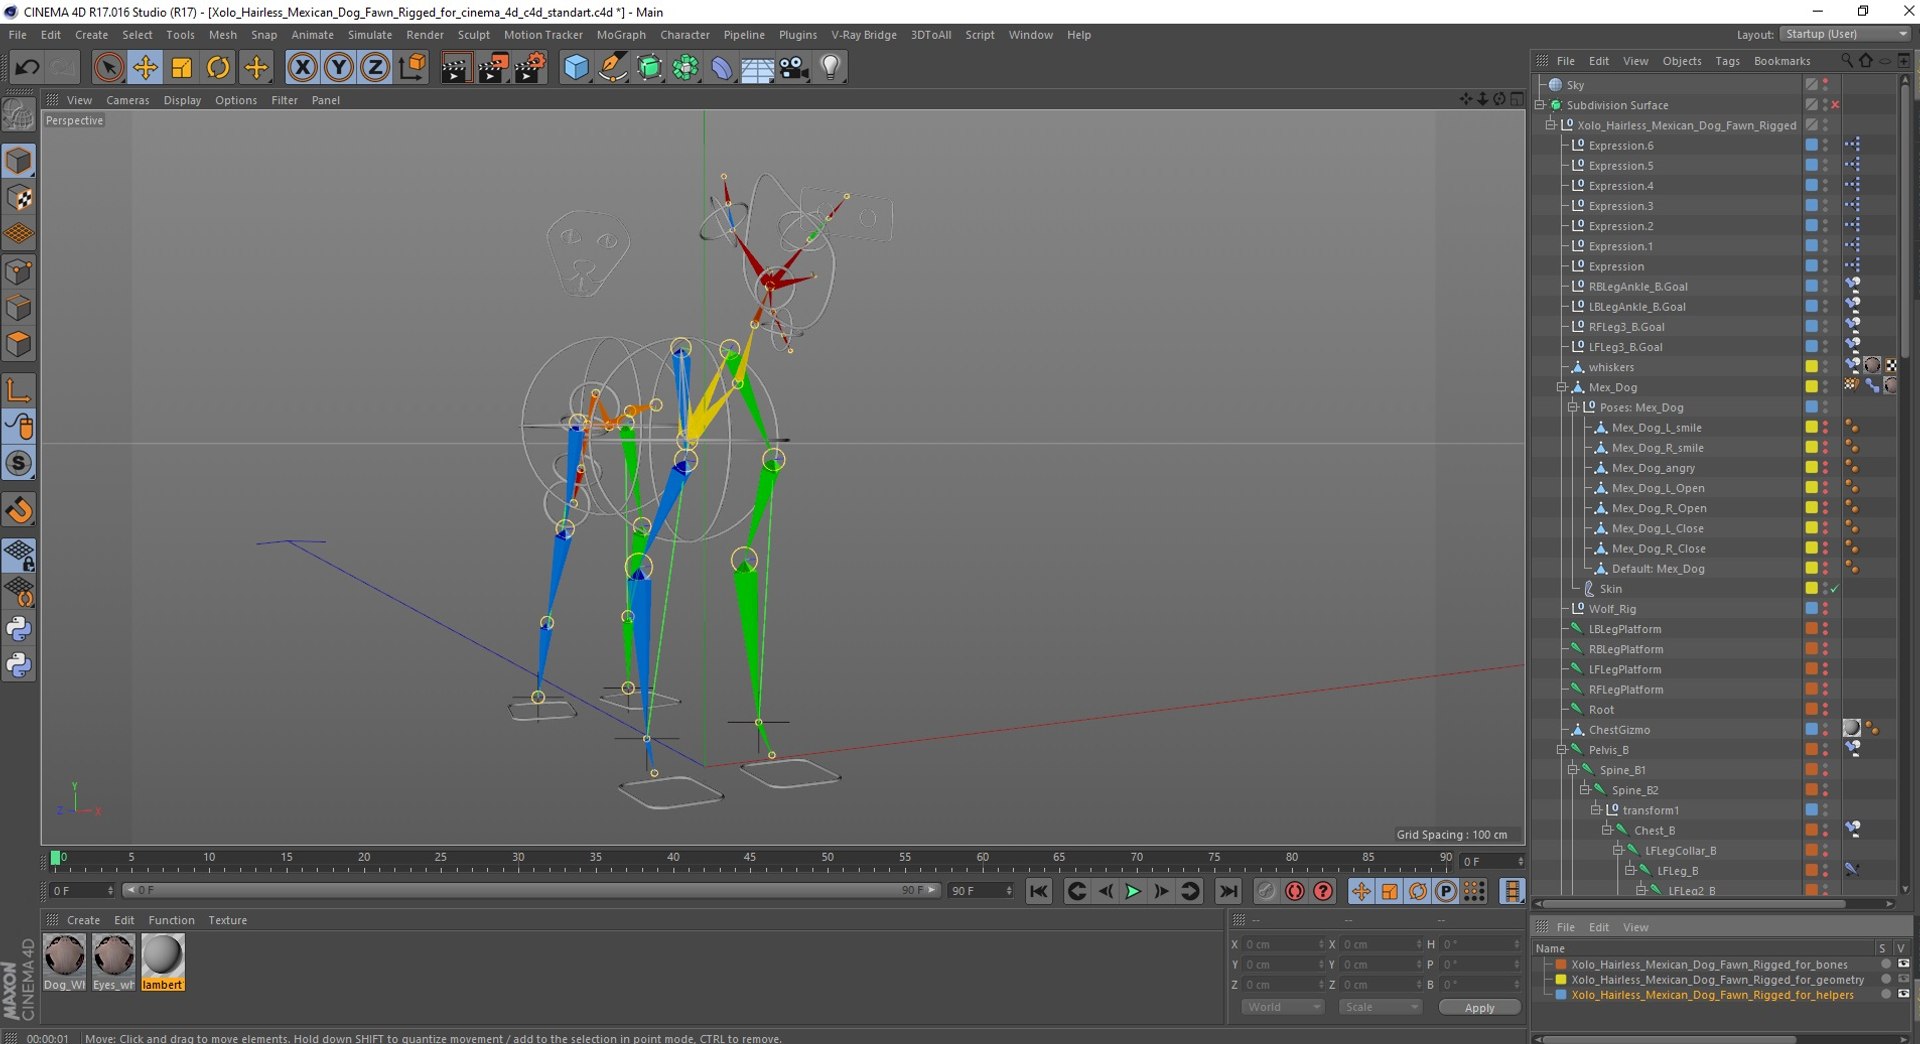Image resolution: width=1920 pixels, height=1044 pixels.
Task: Go to end of animation
Action: point(1228,891)
